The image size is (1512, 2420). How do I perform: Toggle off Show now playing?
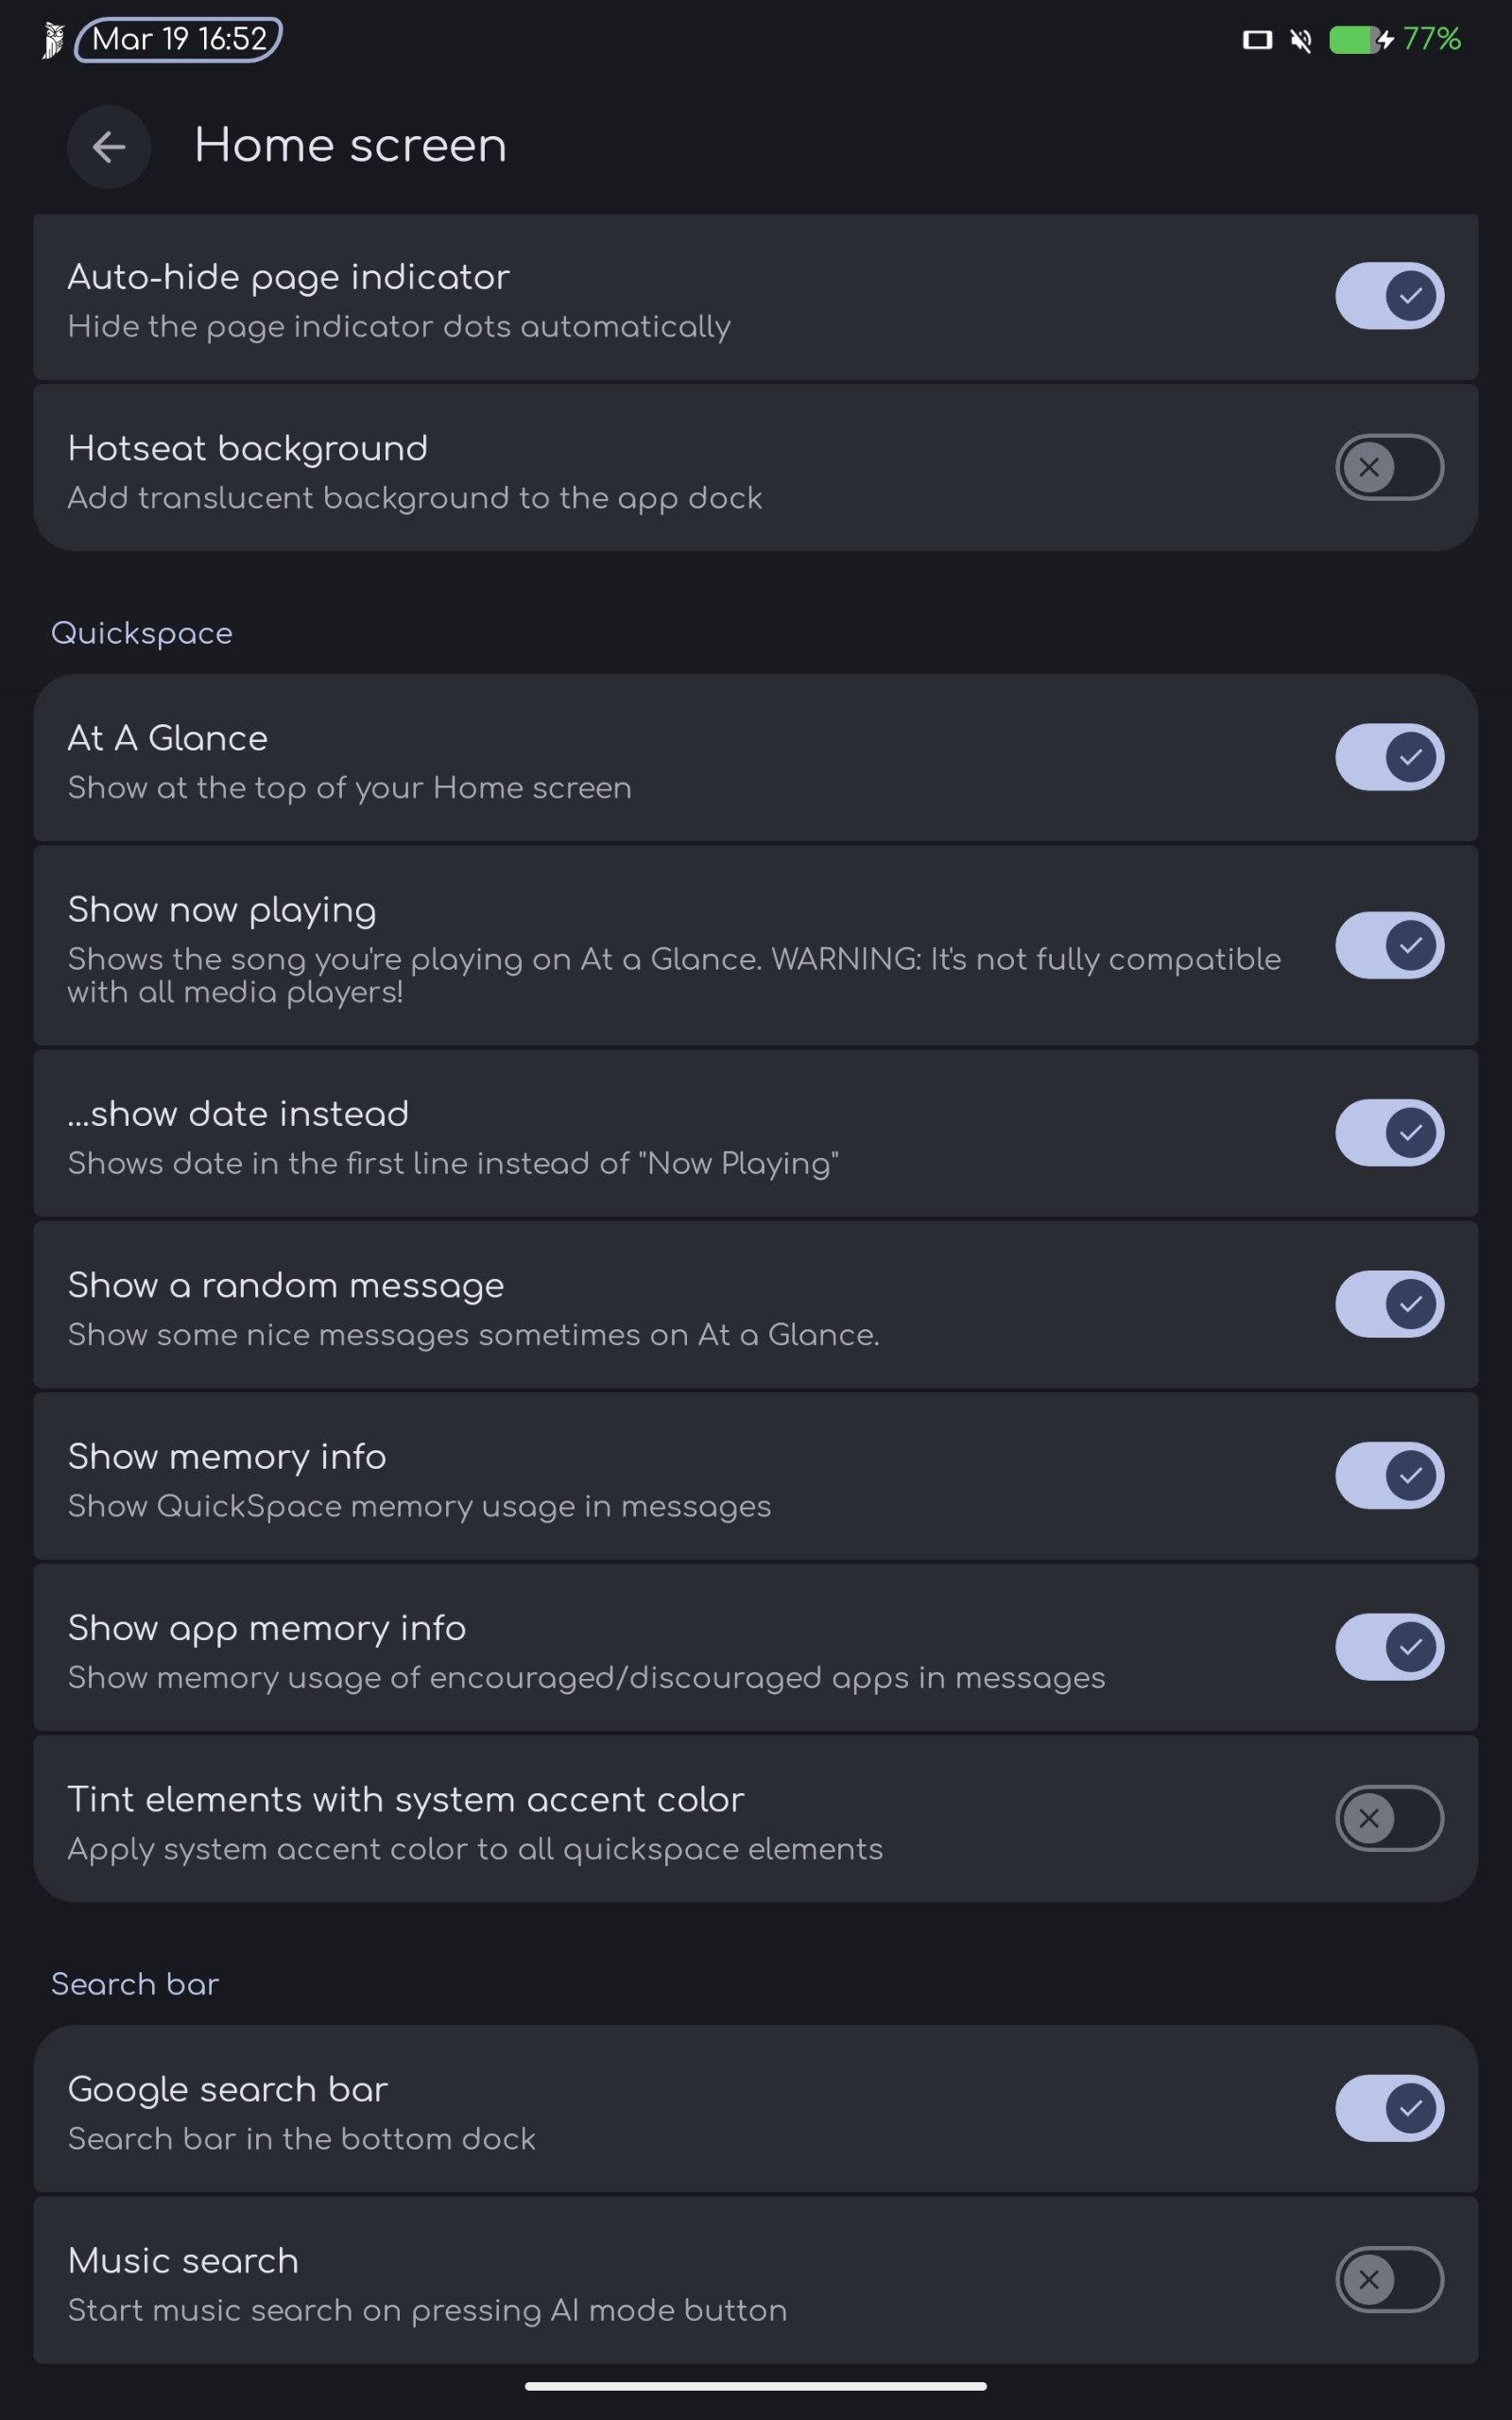coord(1388,945)
